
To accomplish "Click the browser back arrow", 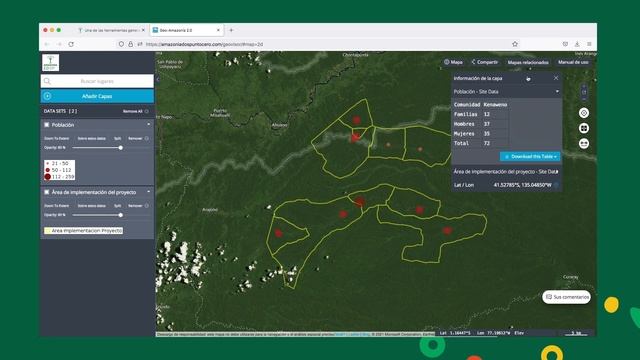I will pyautogui.click(x=47, y=44).
